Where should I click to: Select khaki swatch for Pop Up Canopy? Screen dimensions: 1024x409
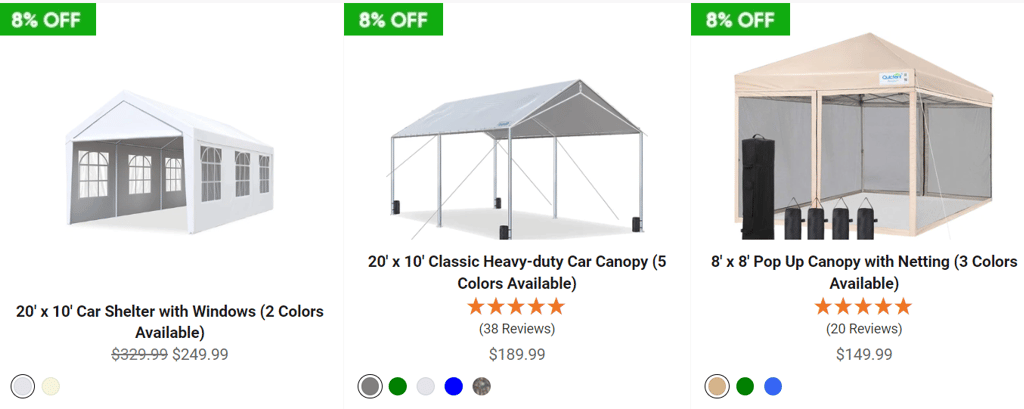coord(716,386)
